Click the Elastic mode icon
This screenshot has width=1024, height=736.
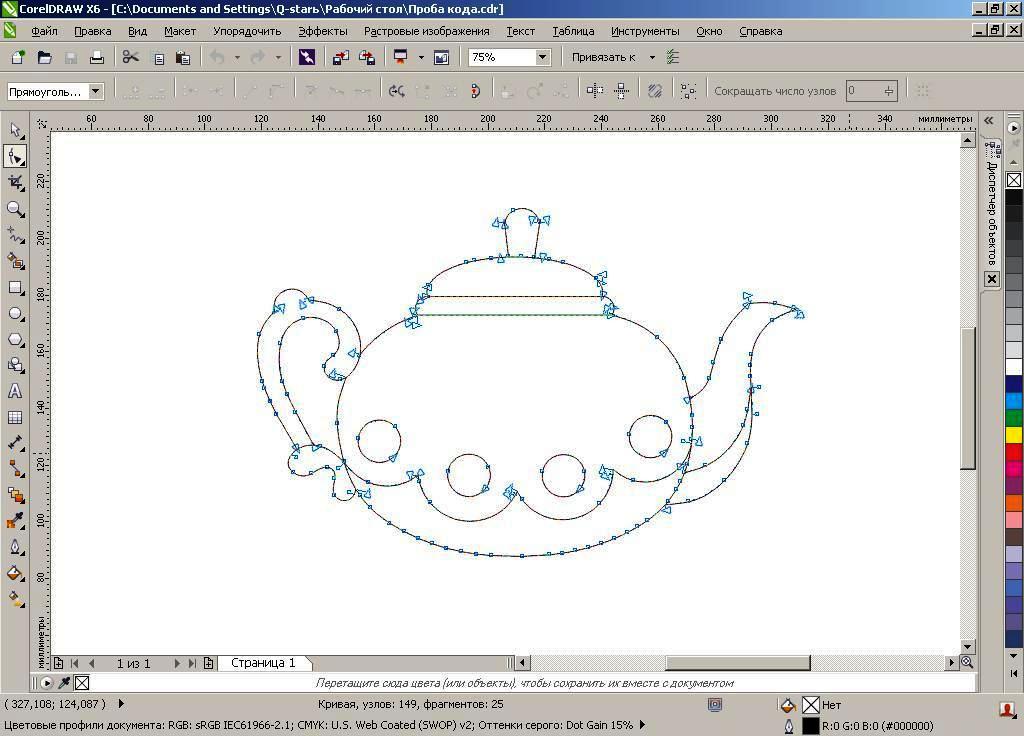(654, 91)
